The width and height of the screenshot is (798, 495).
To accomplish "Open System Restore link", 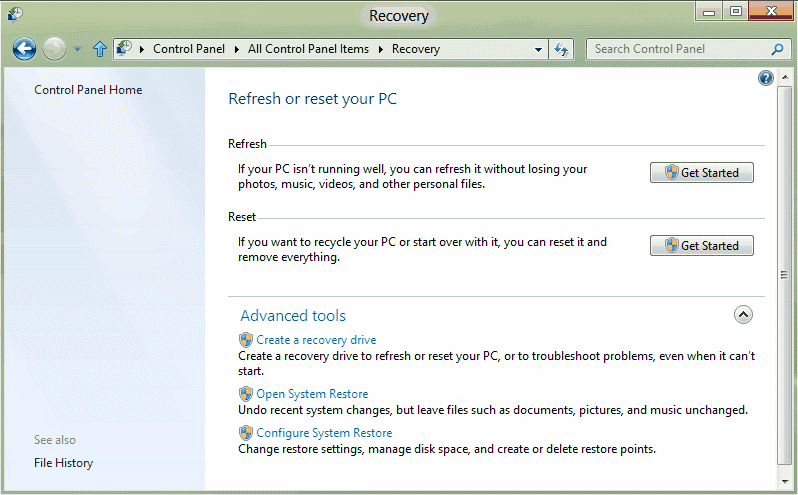I will click(x=312, y=394).
